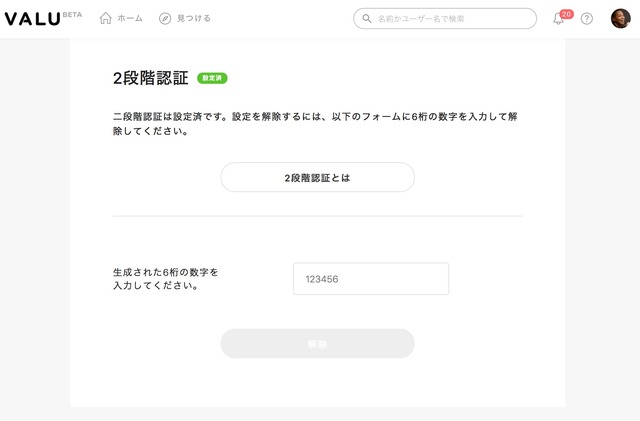Screen dimensions: 640x421
Task: Click the horizontal divider under the 2段階認証とは button
Action: [x=318, y=216]
